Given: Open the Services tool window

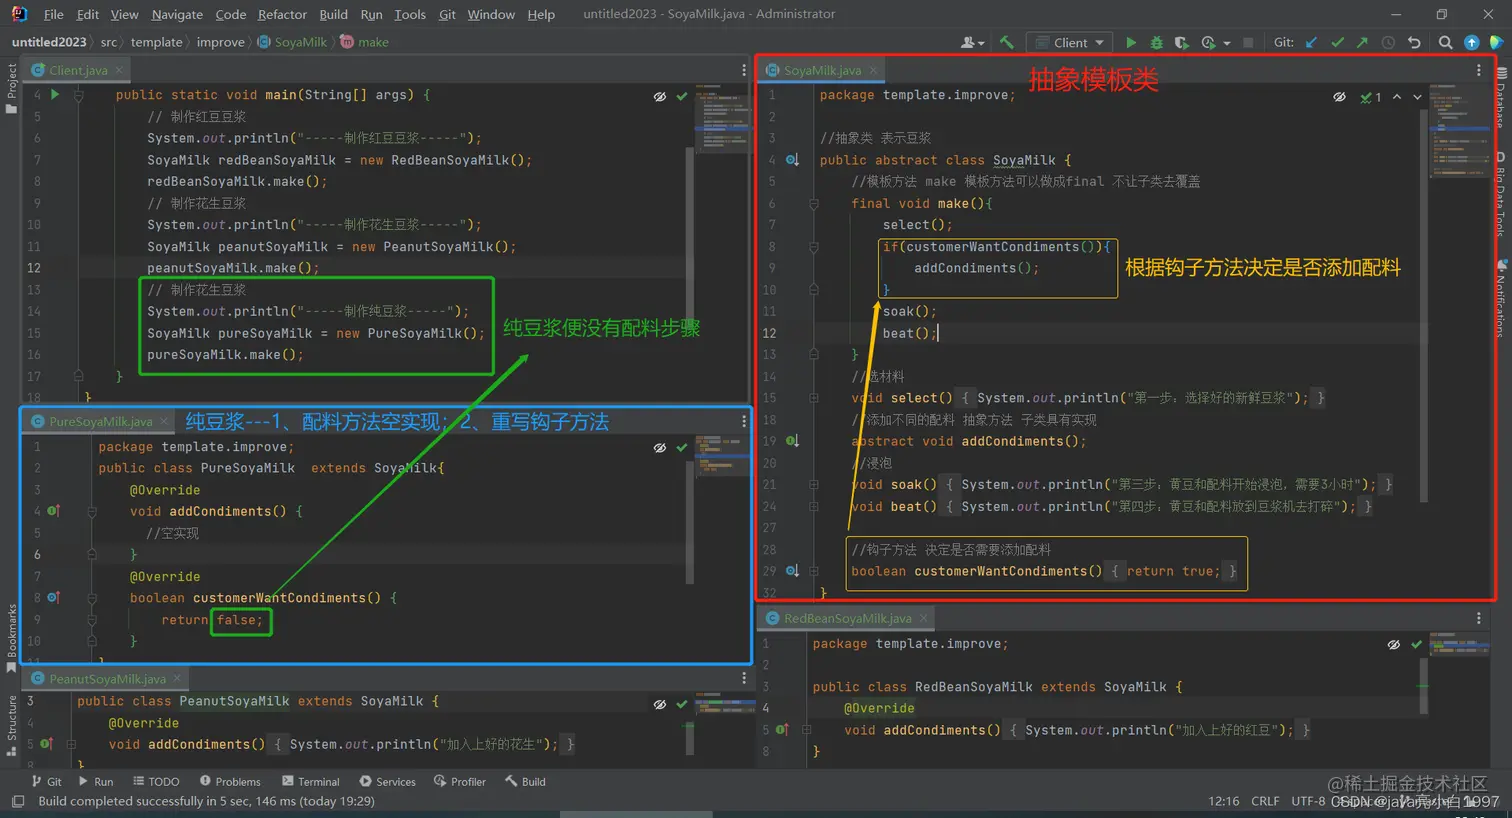Looking at the screenshot, I should [x=387, y=782].
